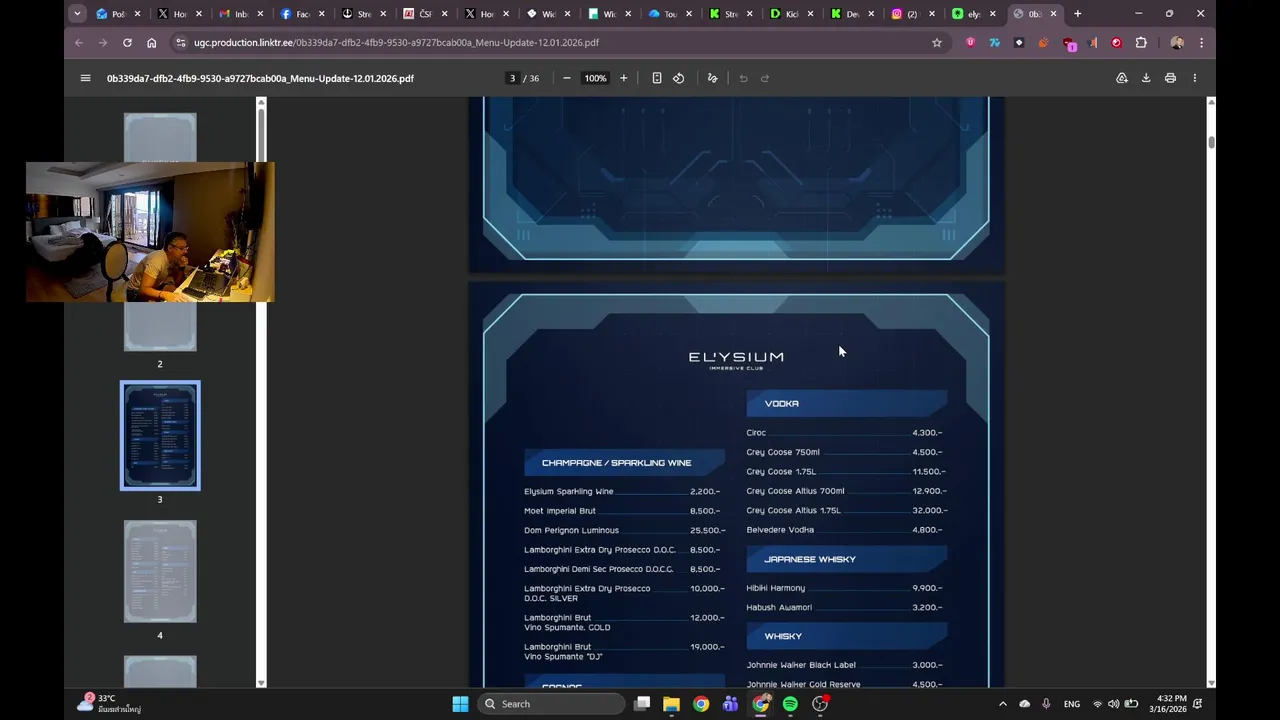Select page 3 thumbnail
1280x720 pixels.
click(x=160, y=435)
